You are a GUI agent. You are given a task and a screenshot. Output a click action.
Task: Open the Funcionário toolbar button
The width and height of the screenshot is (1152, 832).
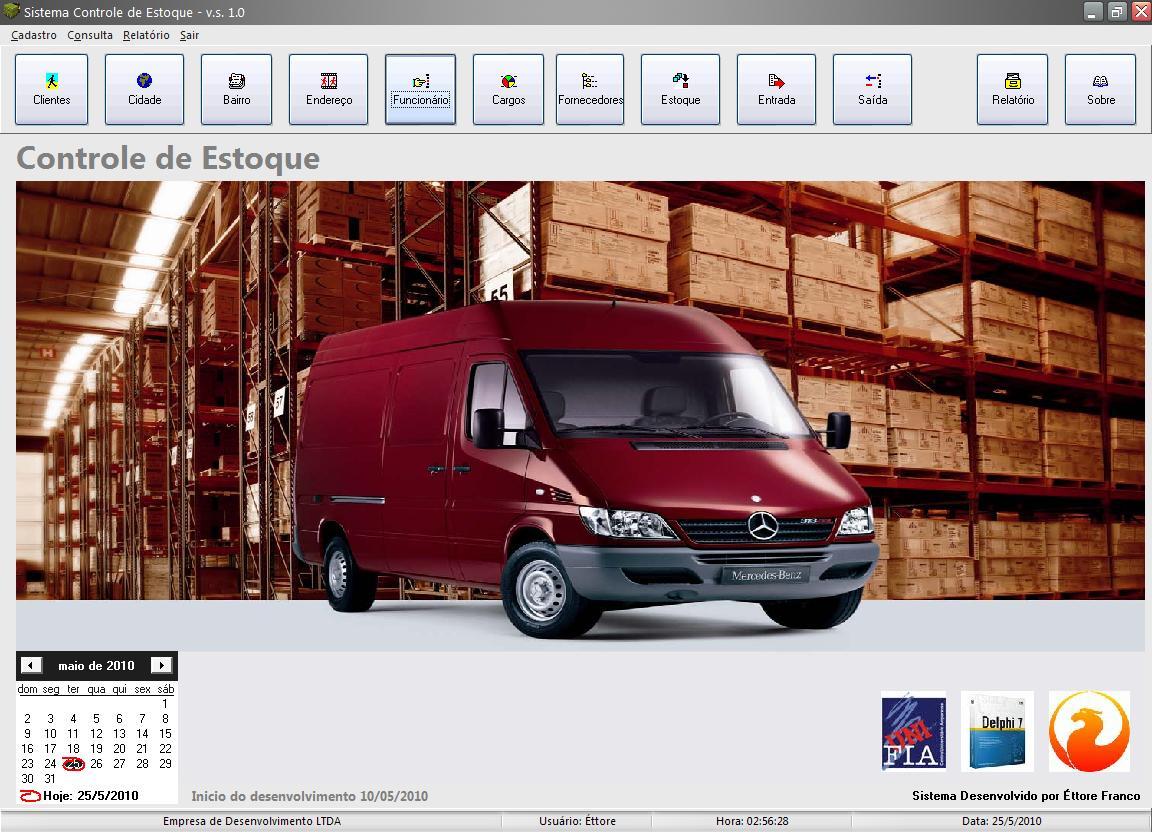420,89
